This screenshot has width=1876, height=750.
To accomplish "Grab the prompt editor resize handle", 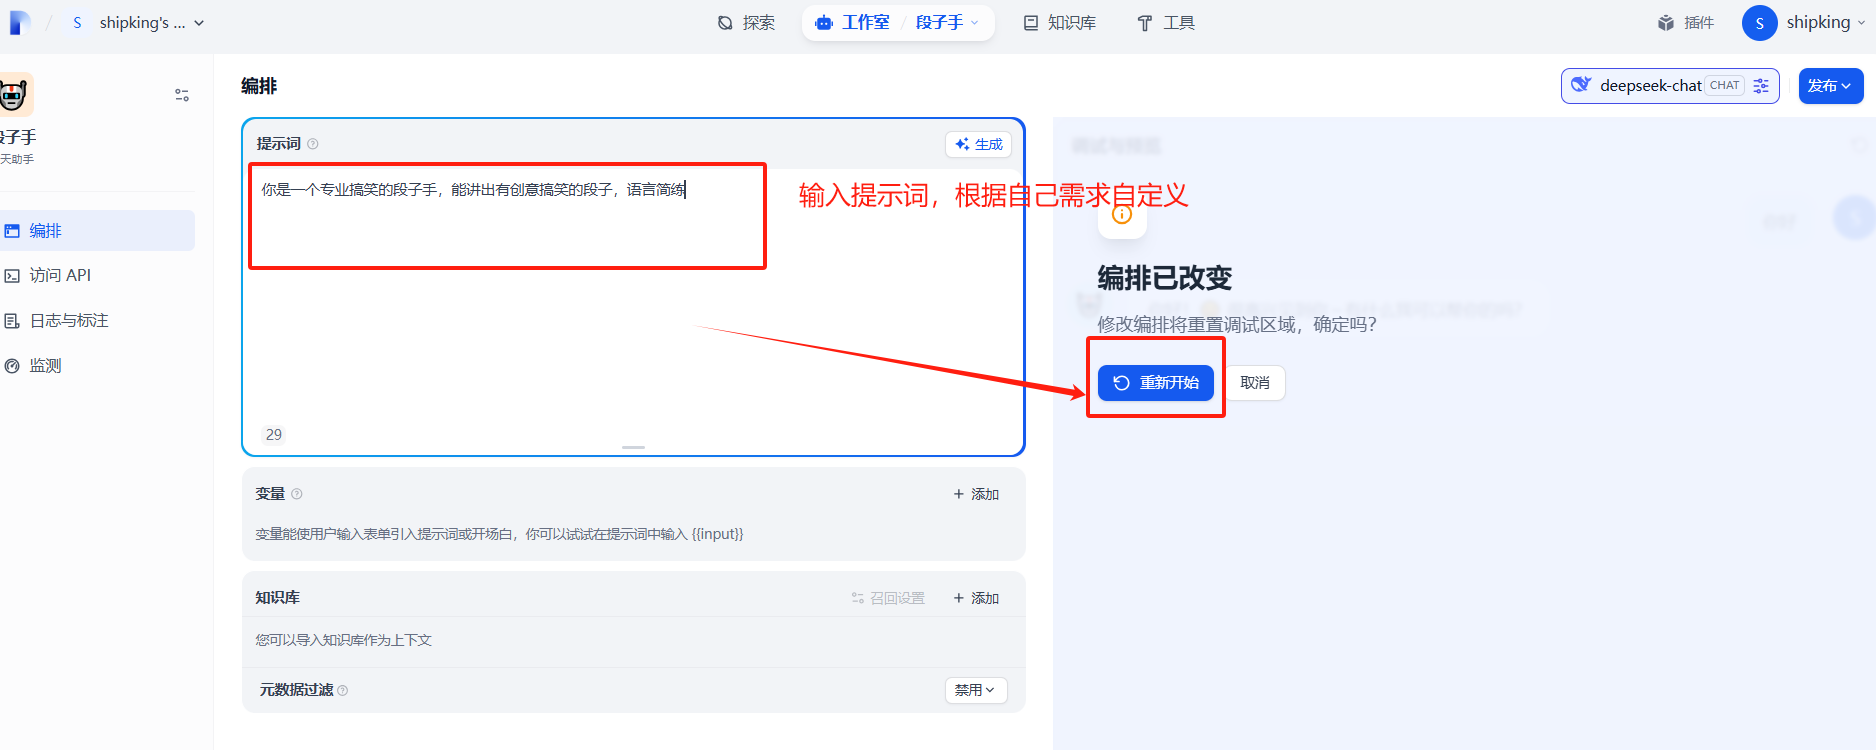I will coord(633,447).
